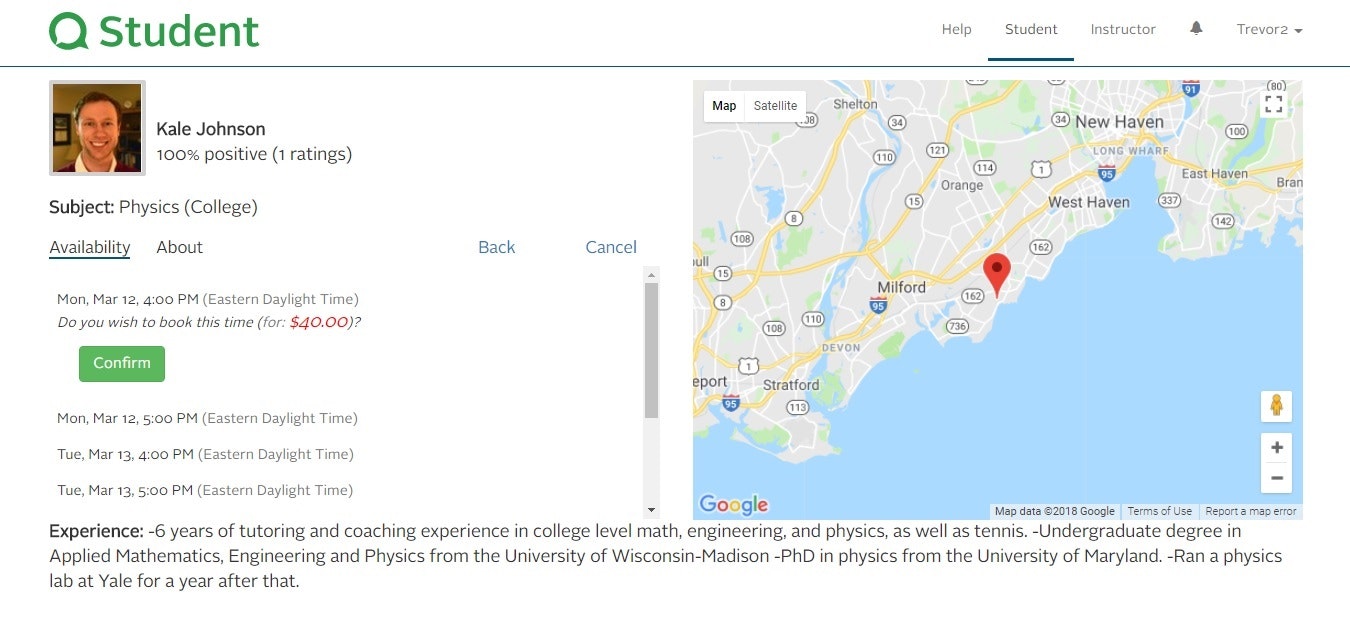Toggle fullscreen map view

click(x=1273, y=104)
